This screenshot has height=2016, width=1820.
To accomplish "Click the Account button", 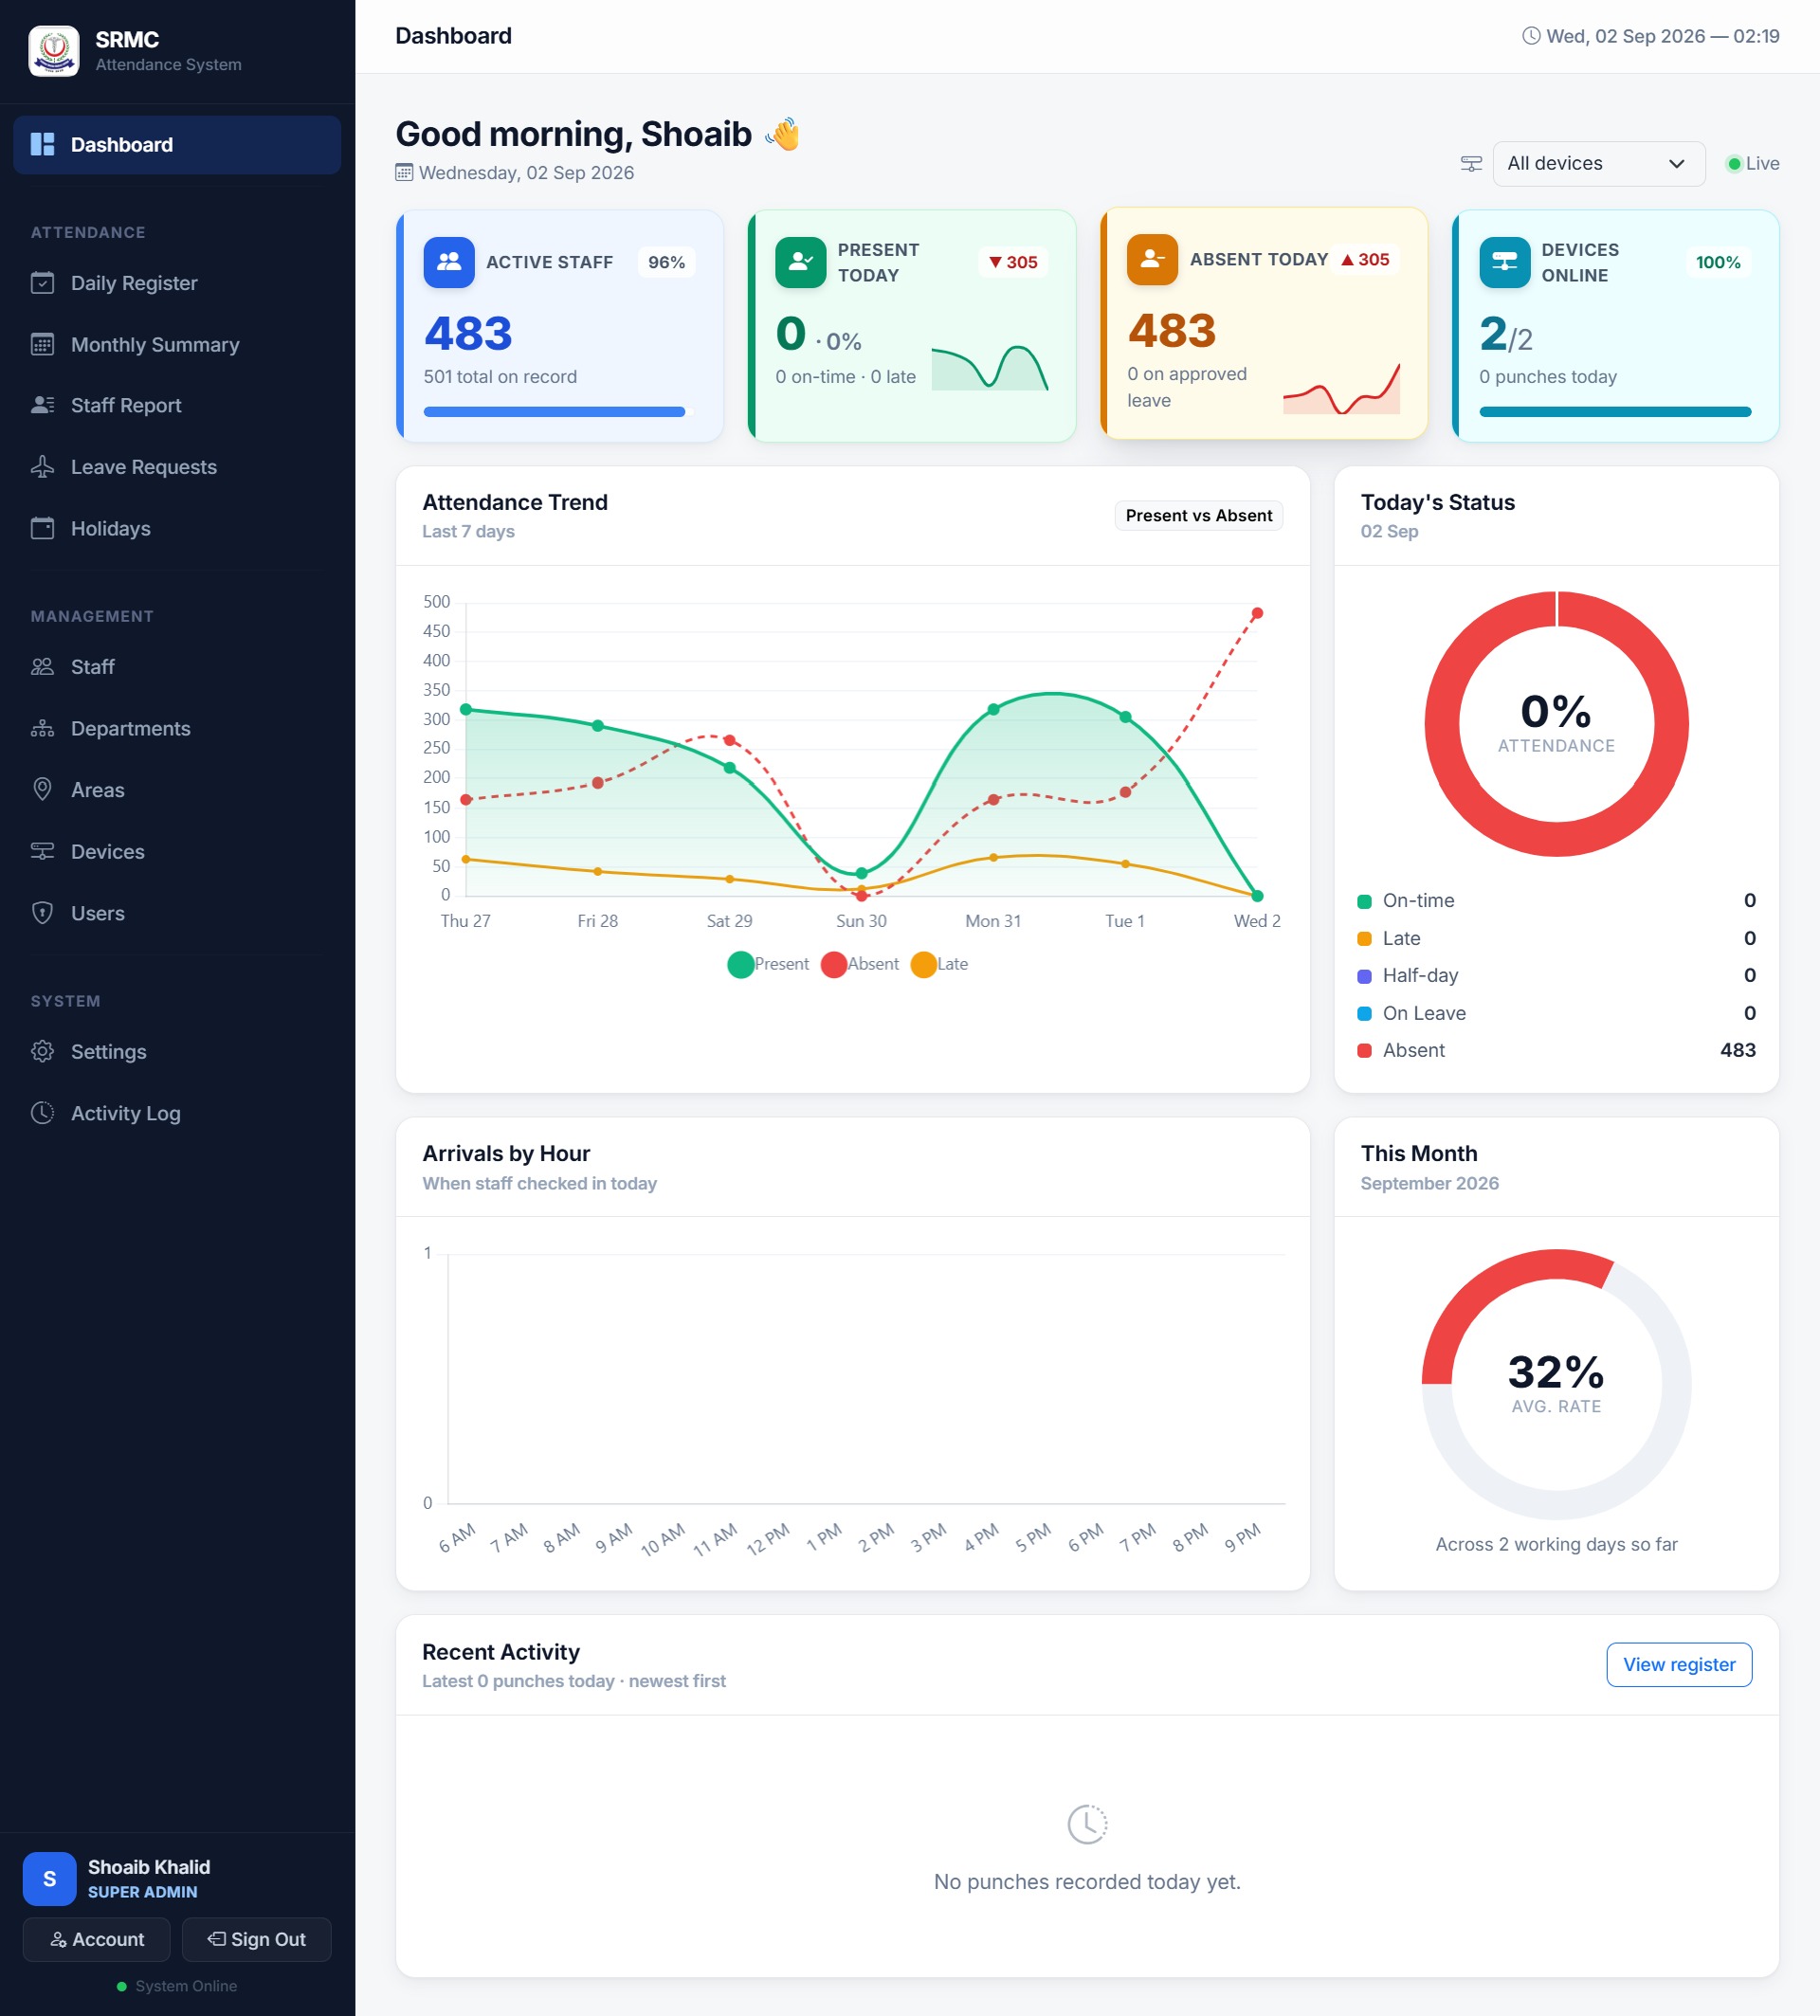I will point(97,1940).
